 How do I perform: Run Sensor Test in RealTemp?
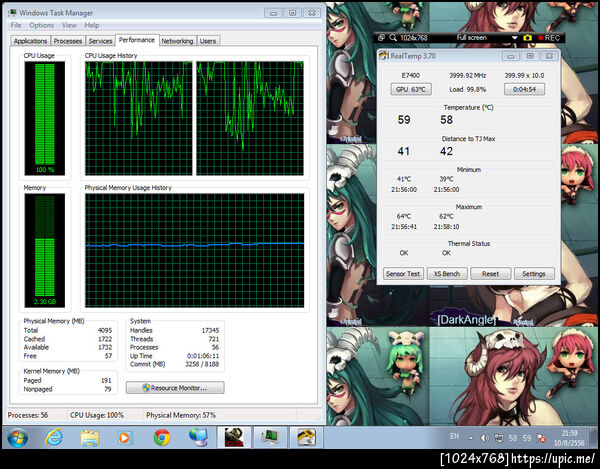tap(403, 274)
